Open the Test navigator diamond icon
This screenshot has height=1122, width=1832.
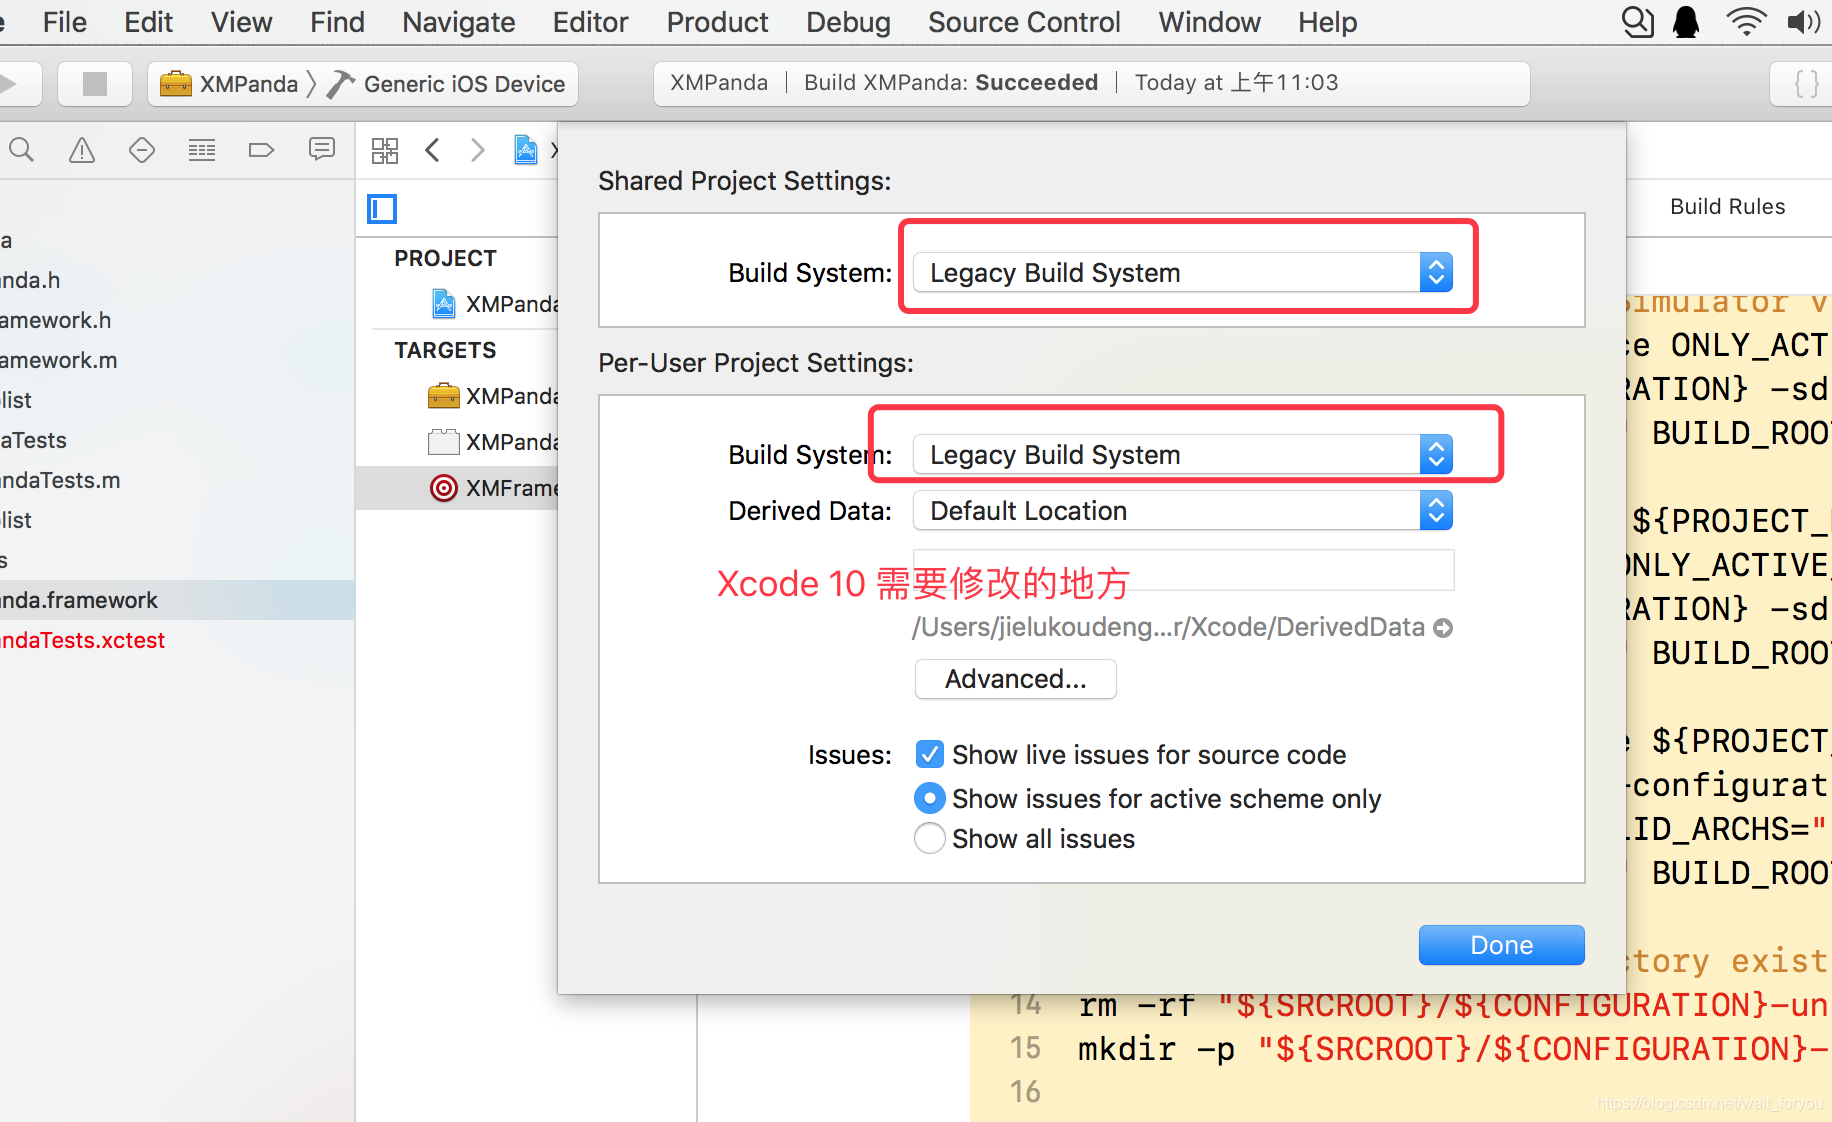pos(142,150)
